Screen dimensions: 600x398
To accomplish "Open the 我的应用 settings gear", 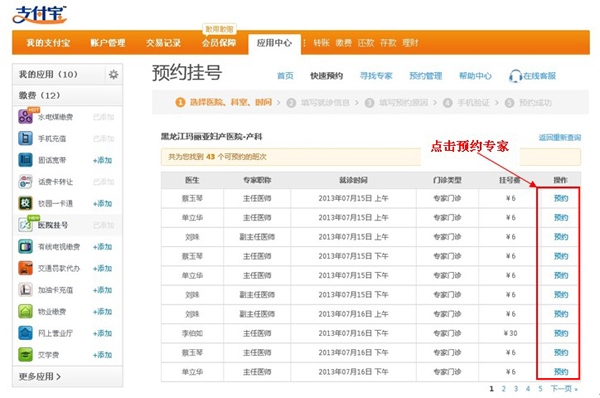I will (113, 74).
